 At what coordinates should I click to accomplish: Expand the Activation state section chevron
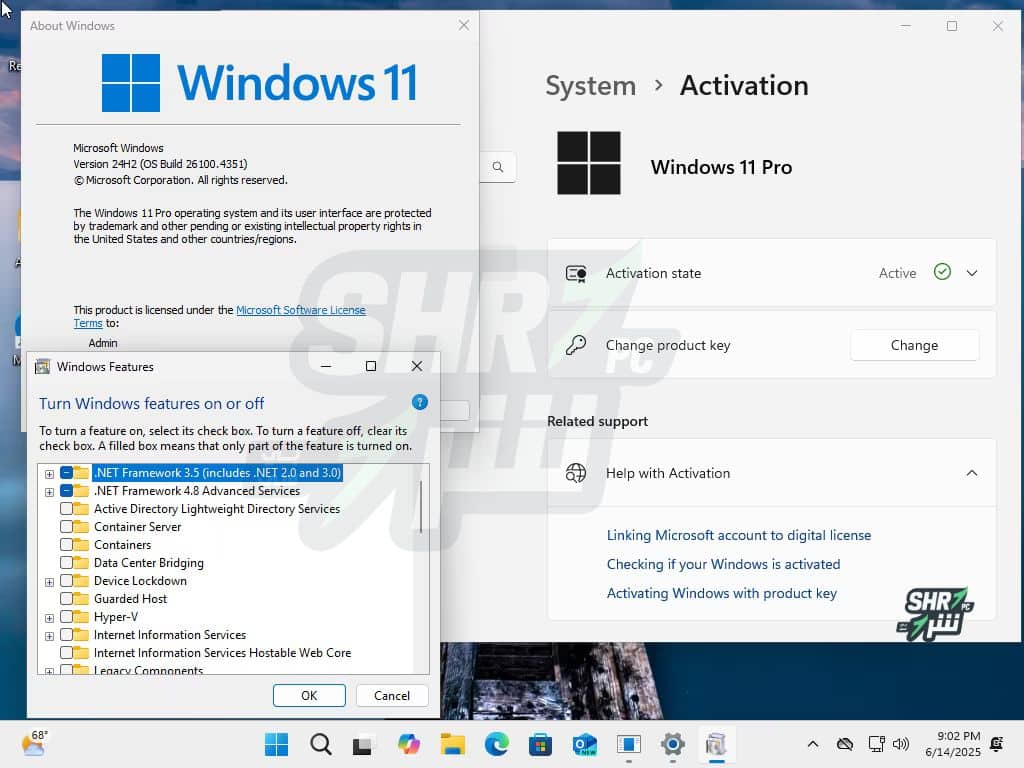pyautogui.click(x=972, y=273)
